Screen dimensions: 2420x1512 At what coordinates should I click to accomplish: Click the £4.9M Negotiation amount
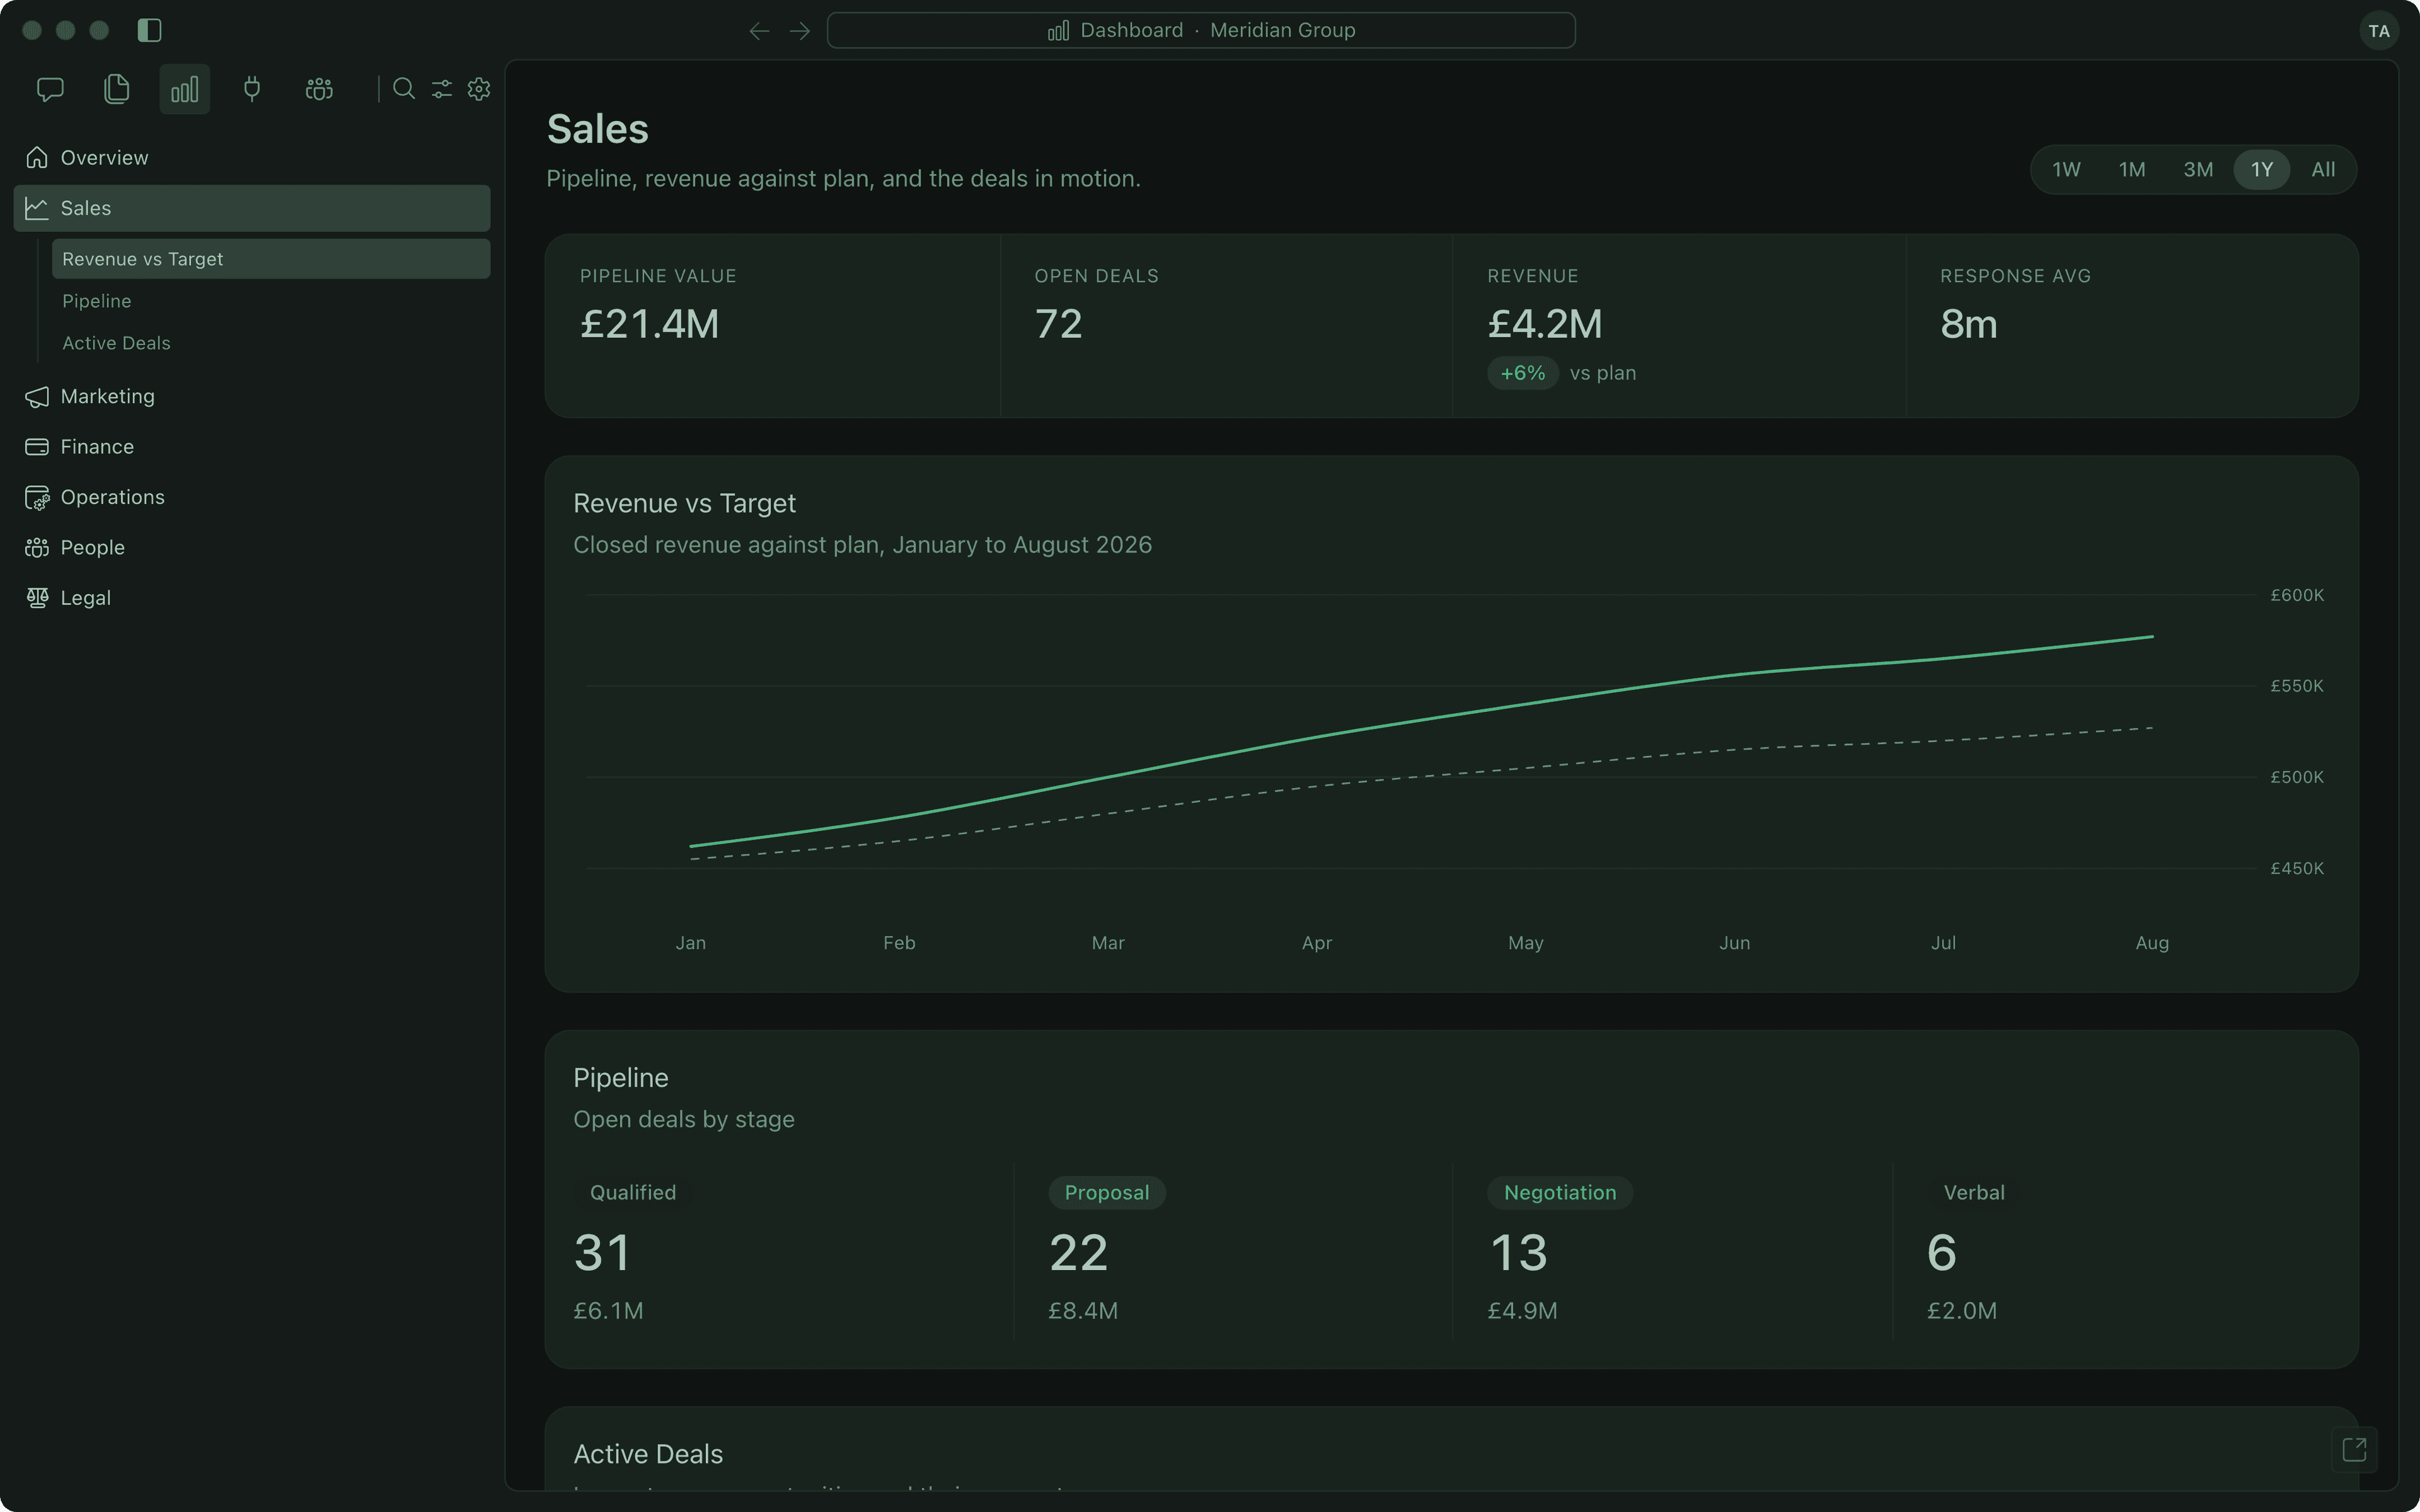tap(1522, 1310)
